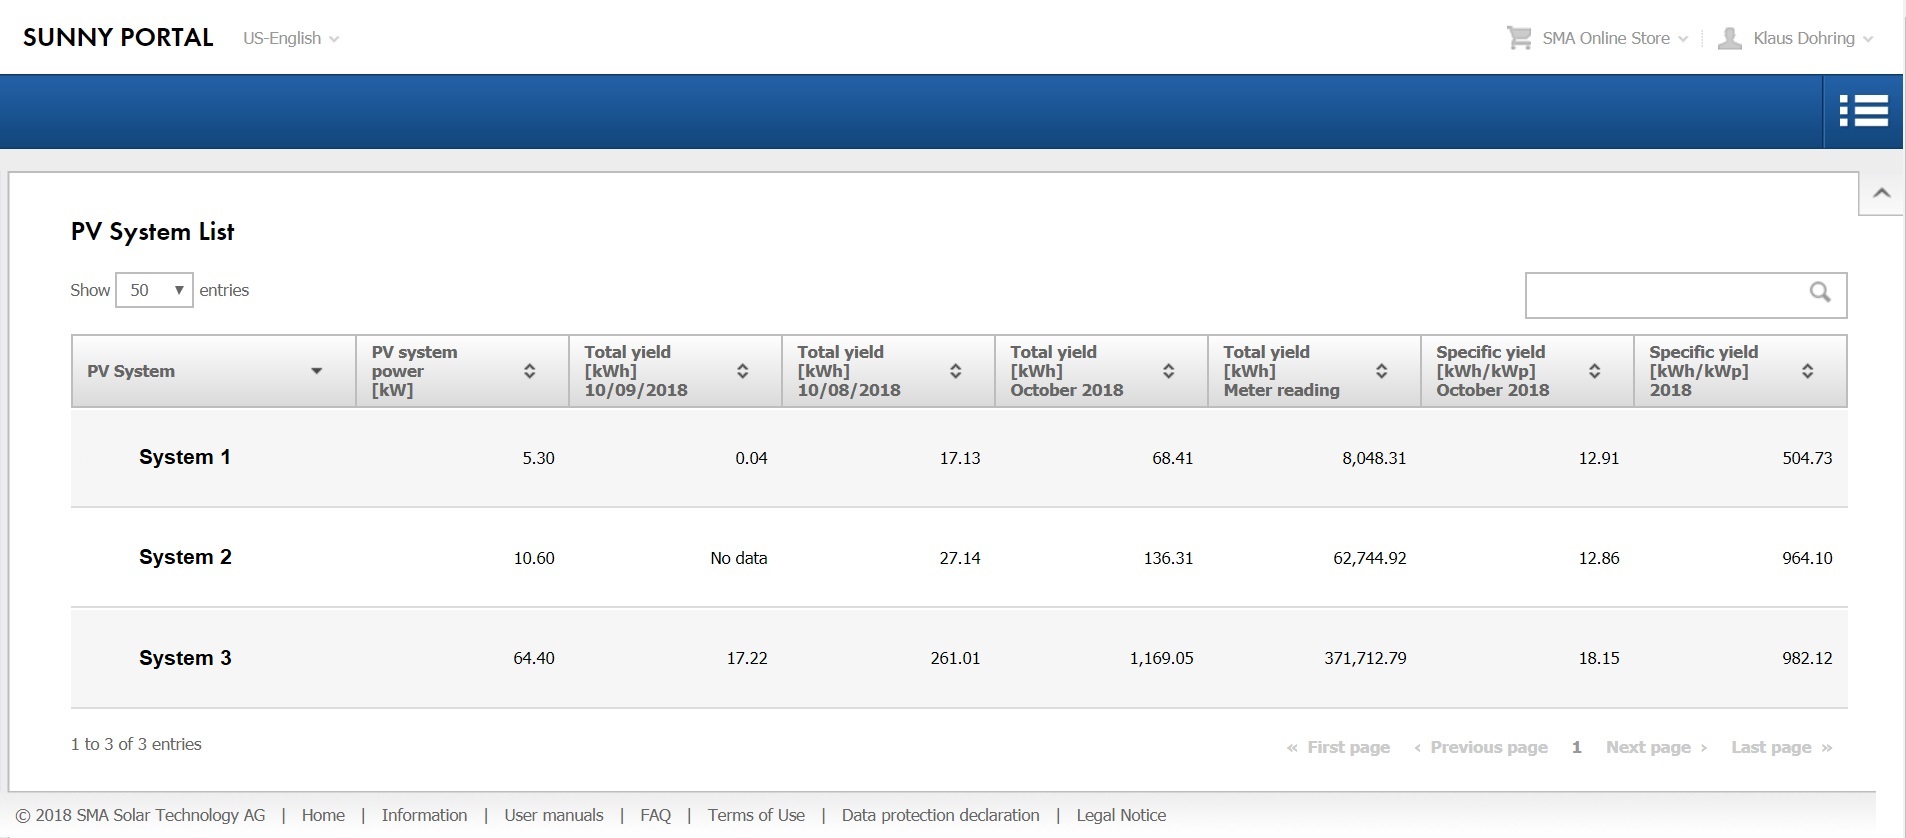Sort by Total yield 10/09/2018 arrows
The width and height of the screenshot is (1906, 838).
pos(742,371)
